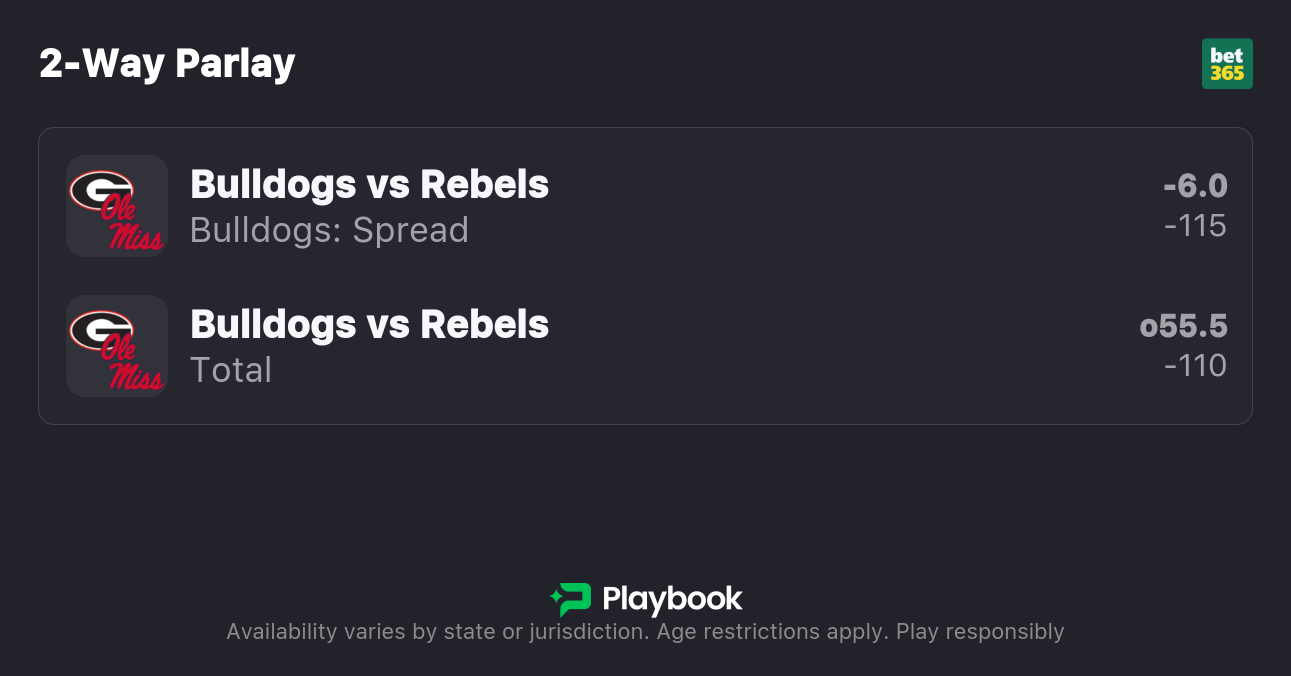Click the 'Bulldogs: Spread' bet type label

[329, 230]
